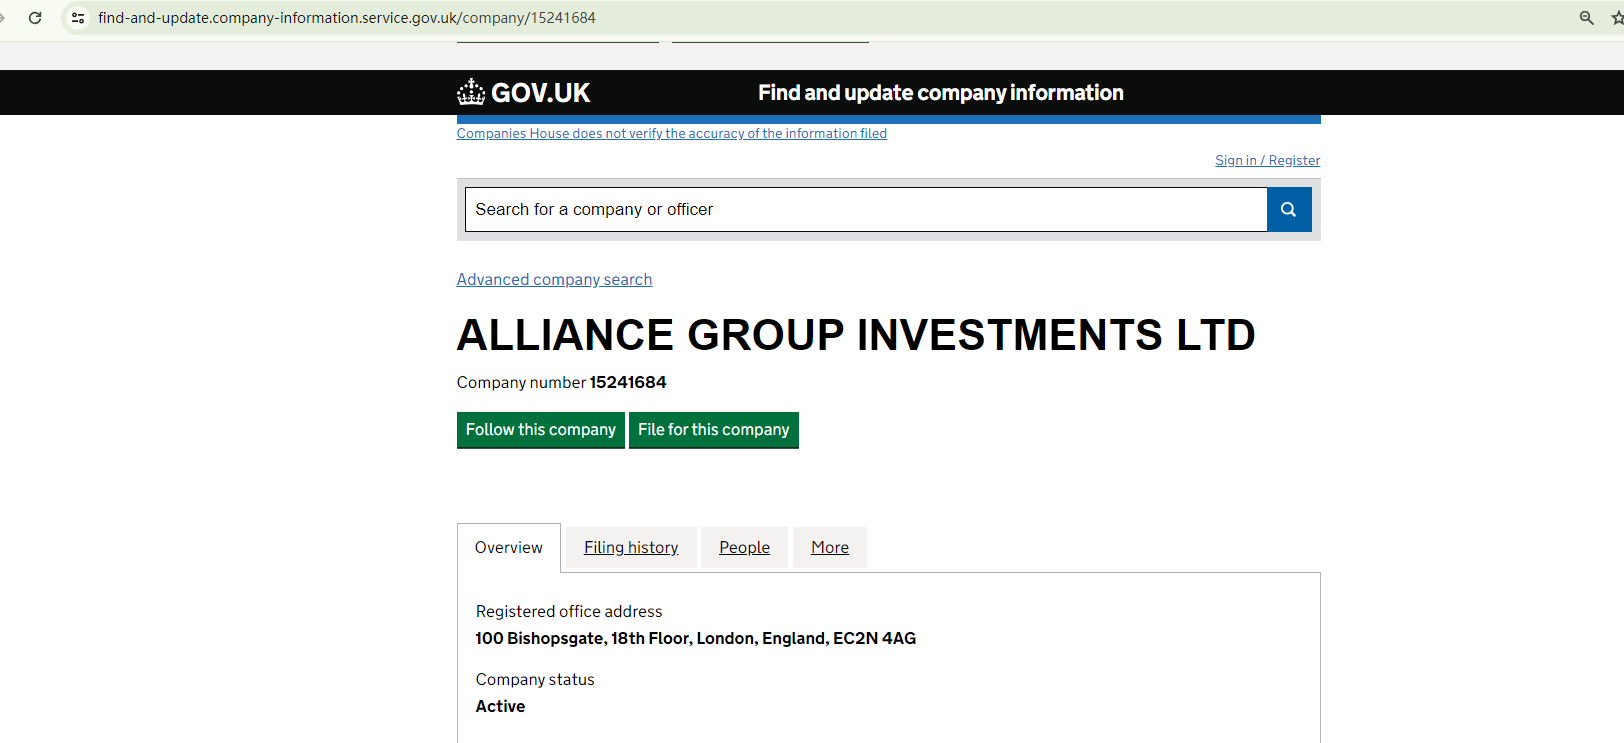Click the zoom magnifier icon in address bar
Screen dimensions: 1624x743
(x=1586, y=18)
